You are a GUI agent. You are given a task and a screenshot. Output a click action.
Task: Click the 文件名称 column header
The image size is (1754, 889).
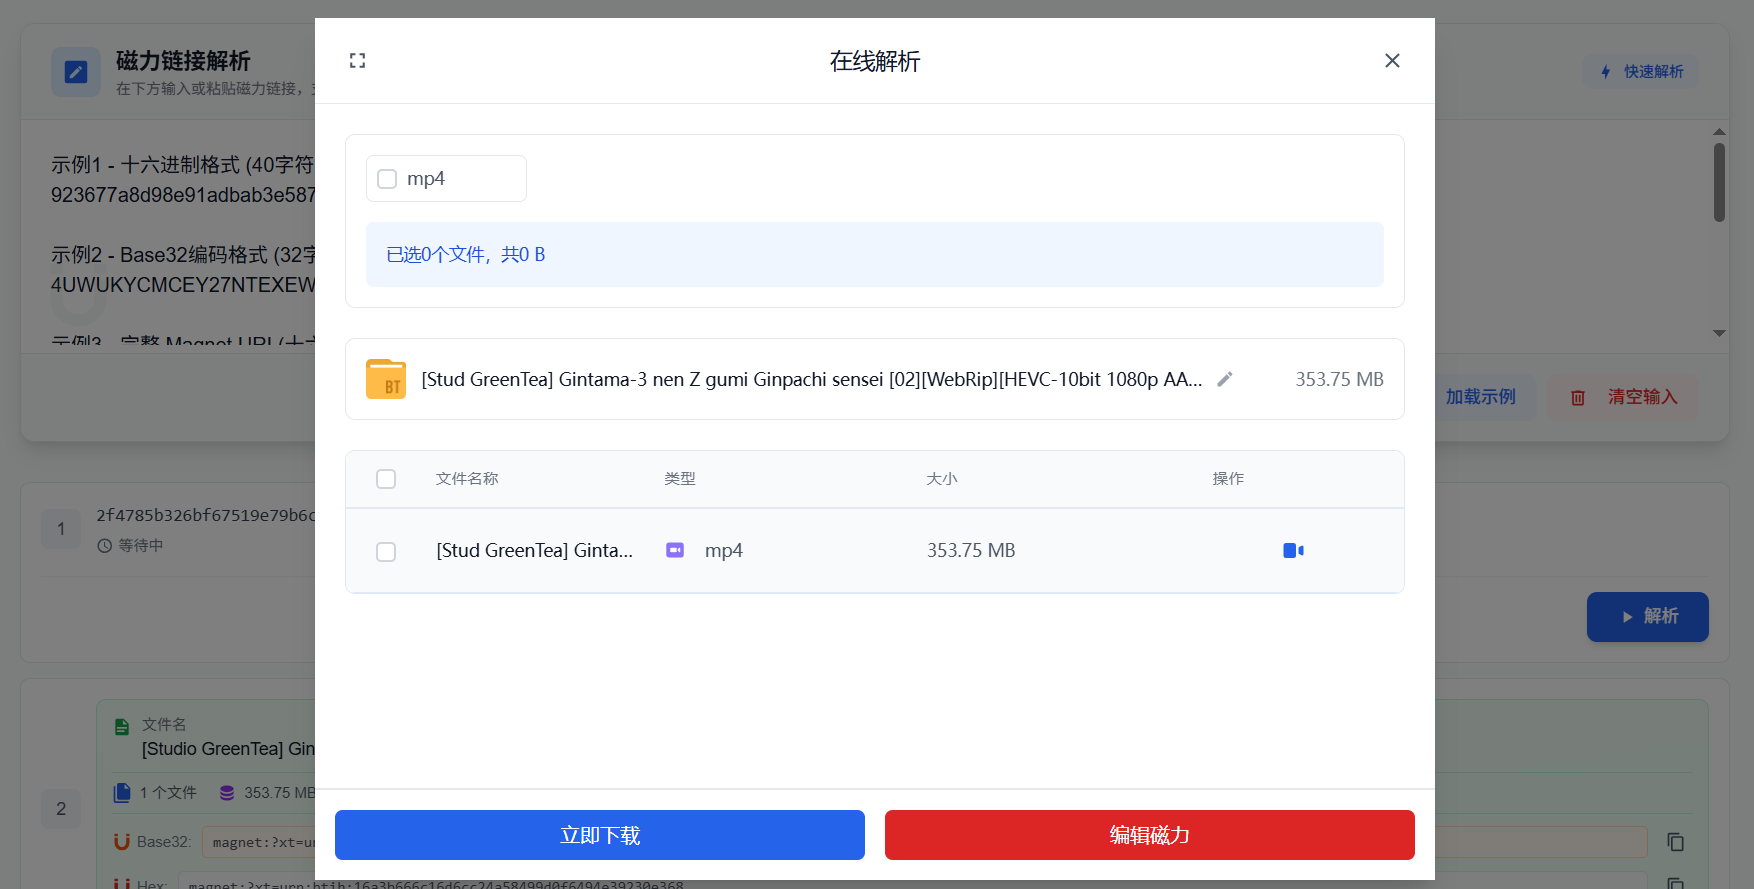coord(467,479)
